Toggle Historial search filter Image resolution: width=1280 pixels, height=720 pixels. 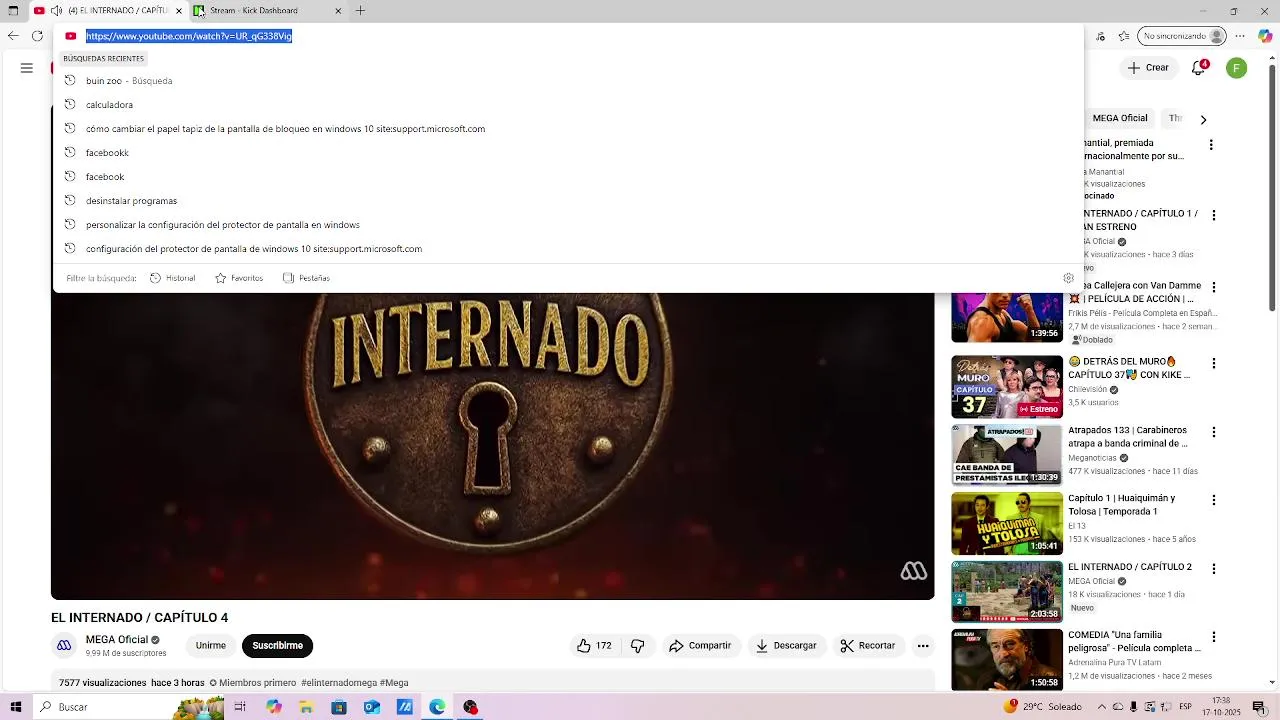[172, 278]
